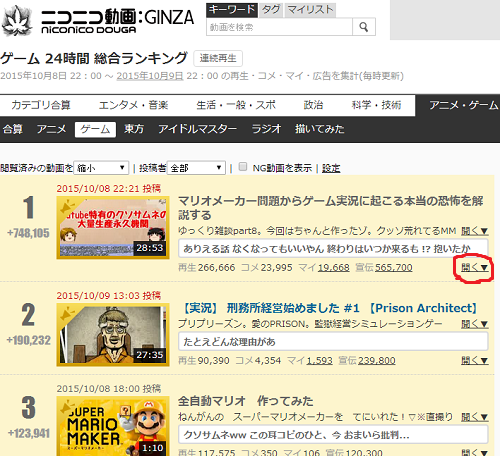Select ラジオ sub-category
The width and height of the screenshot is (500, 456).
click(266, 129)
